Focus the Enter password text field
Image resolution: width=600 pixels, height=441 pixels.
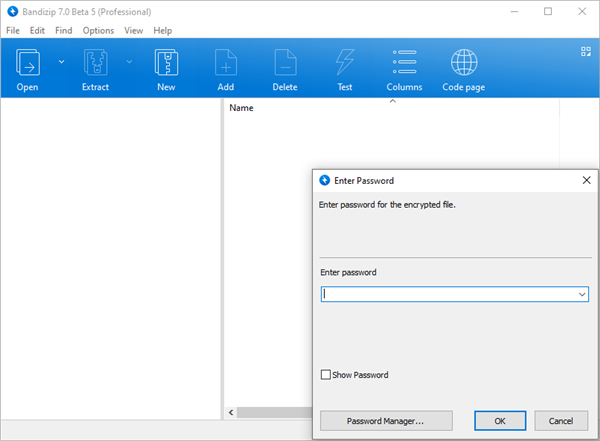point(448,295)
